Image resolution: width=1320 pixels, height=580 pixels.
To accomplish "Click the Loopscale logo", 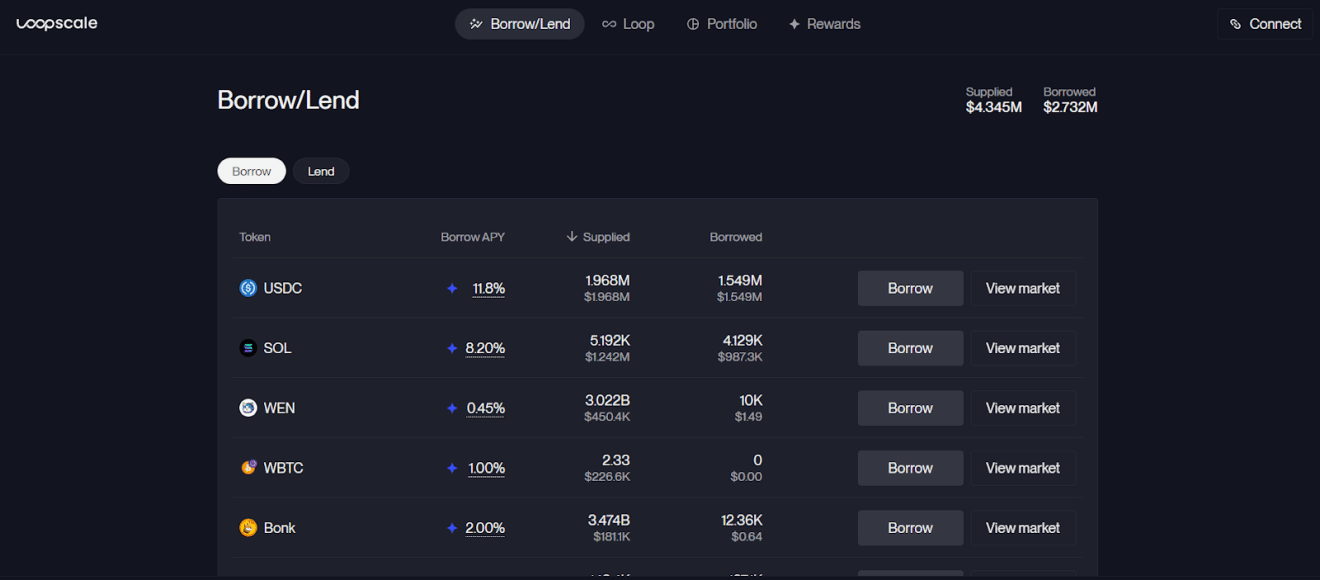I will [x=57, y=23].
